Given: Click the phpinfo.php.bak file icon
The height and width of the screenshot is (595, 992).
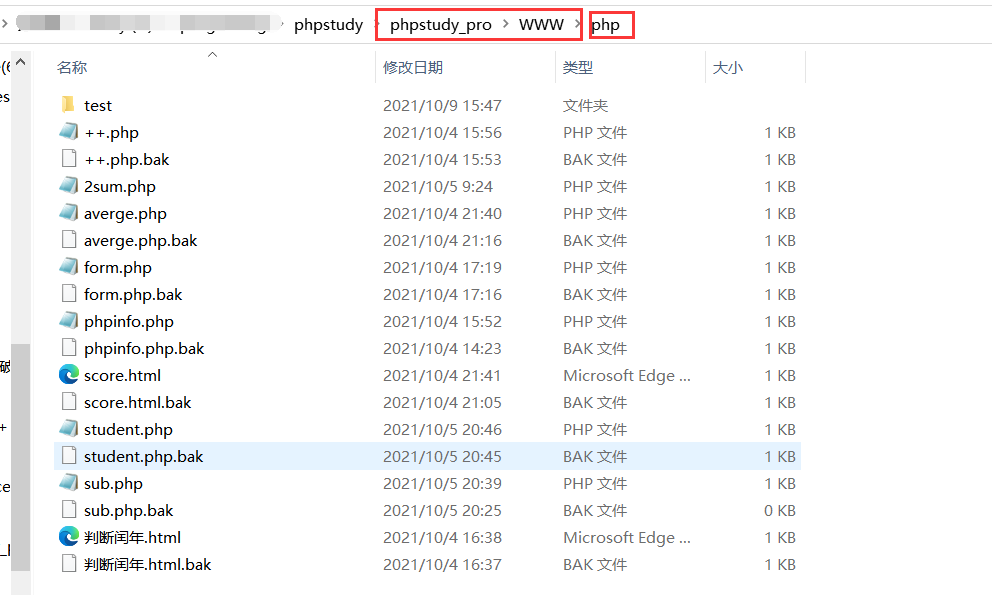Looking at the screenshot, I should coord(68,348).
